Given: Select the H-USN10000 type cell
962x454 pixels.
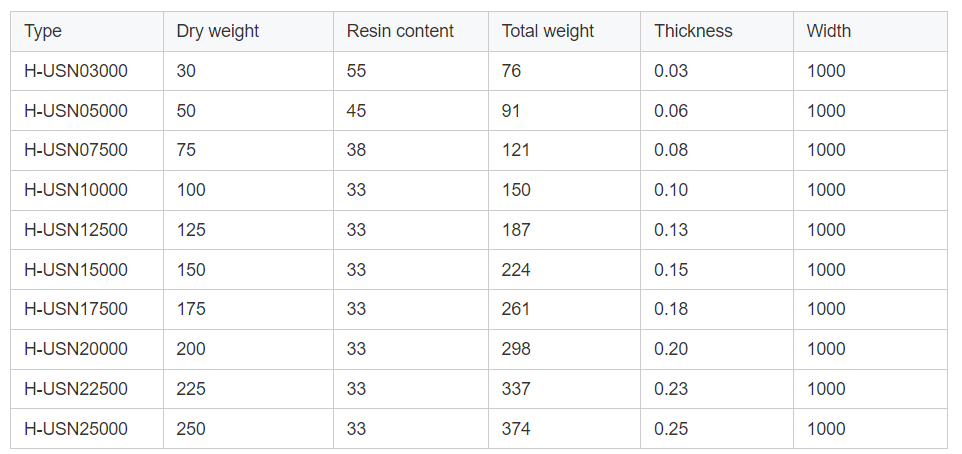Looking at the screenshot, I should click(x=76, y=190).
